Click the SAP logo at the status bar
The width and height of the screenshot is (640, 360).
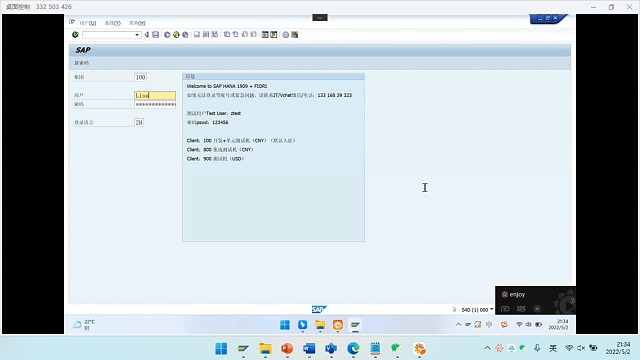(319, 309)
